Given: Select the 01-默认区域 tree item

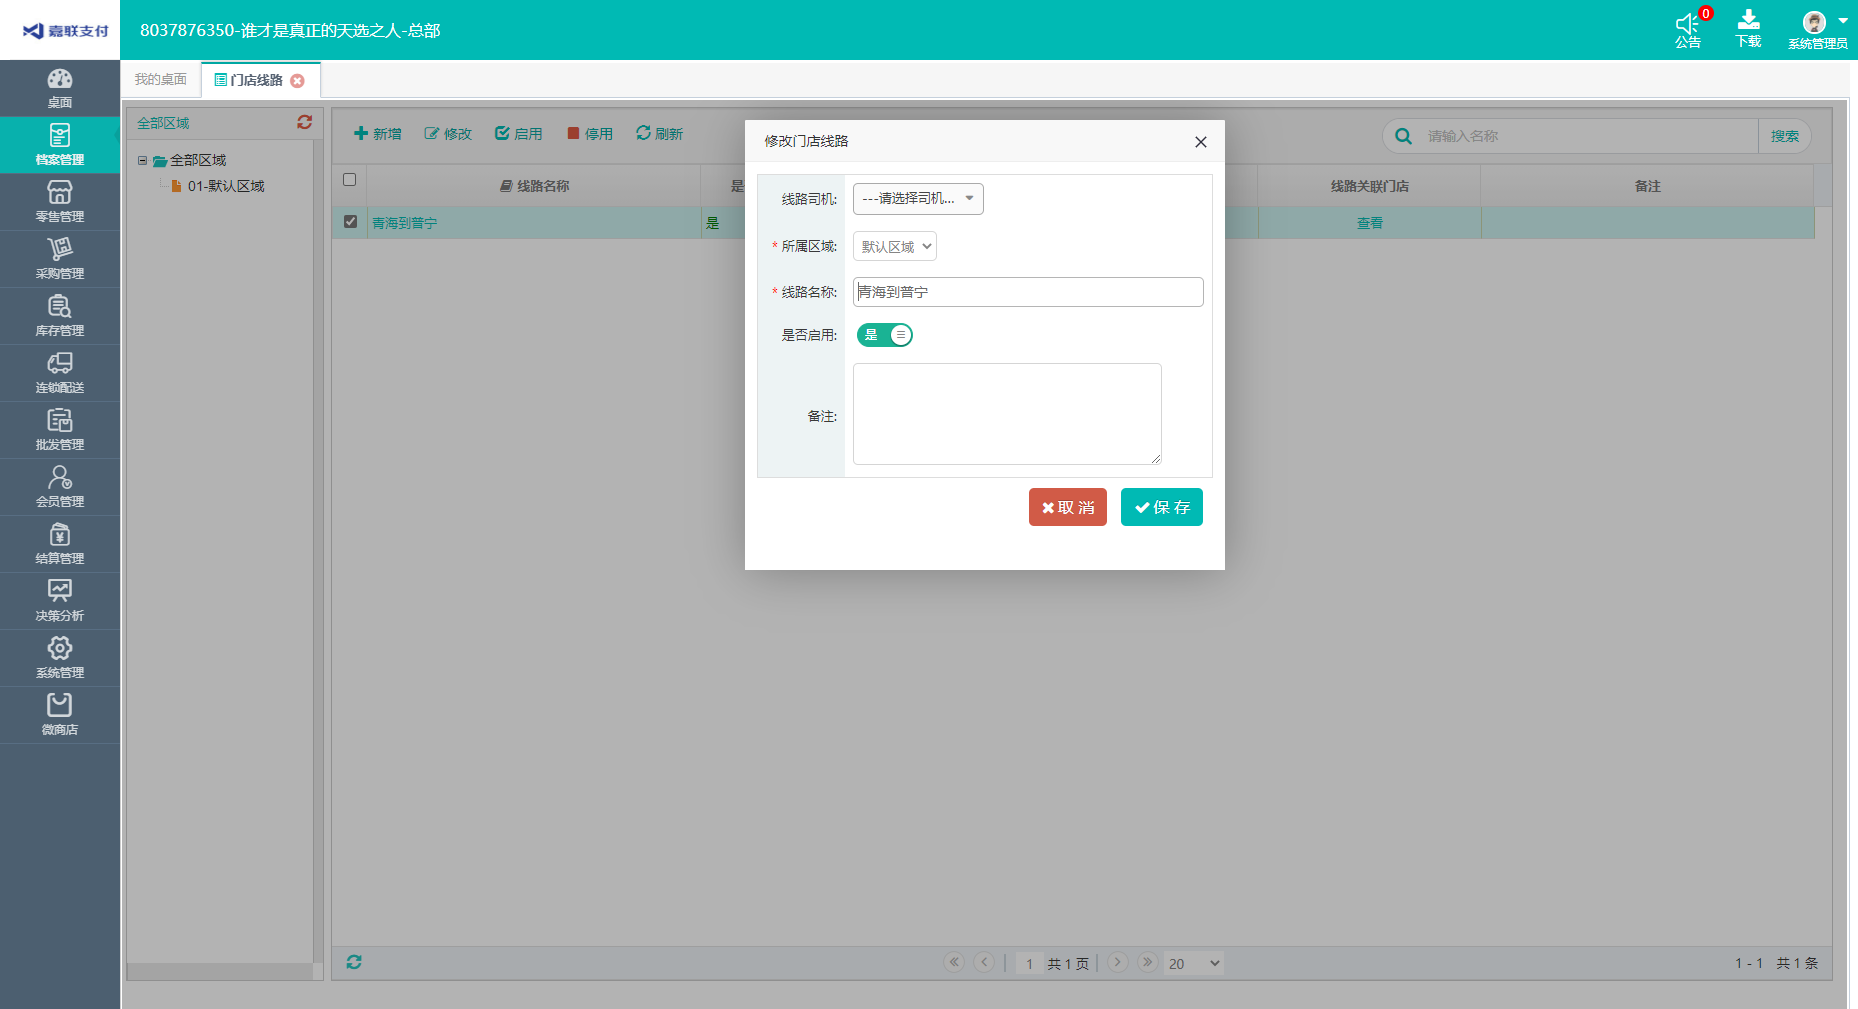Looking at the screenshot, I should coord(226,186).
